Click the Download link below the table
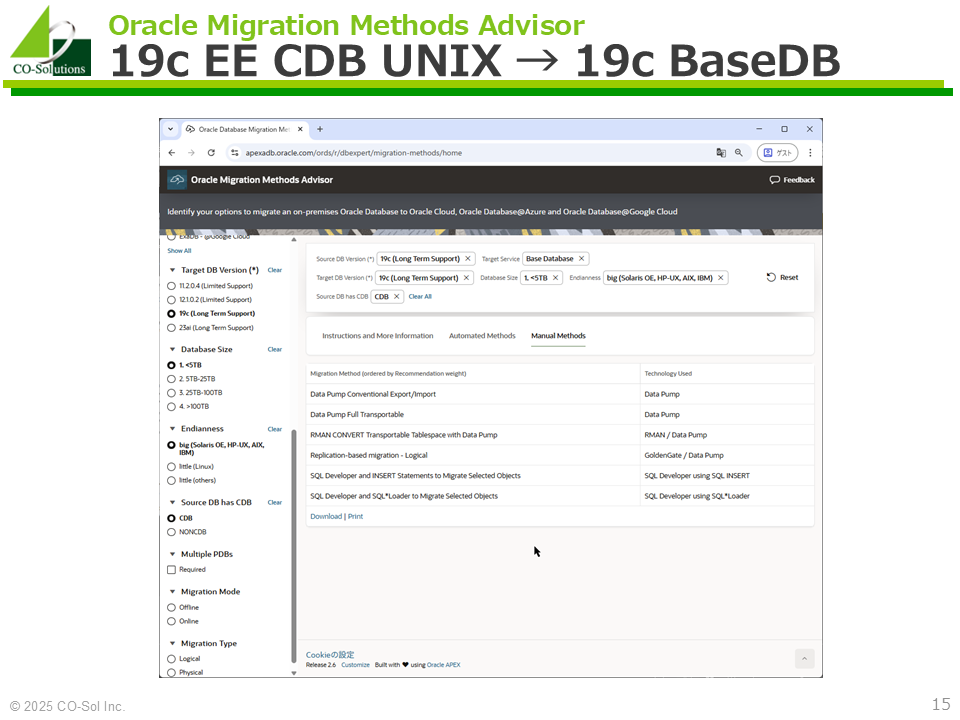The image size is (960, 720). [x=326, y=517]
